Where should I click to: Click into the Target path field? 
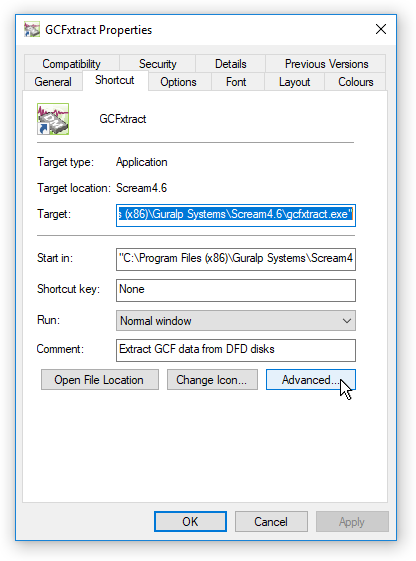point(236,215)
